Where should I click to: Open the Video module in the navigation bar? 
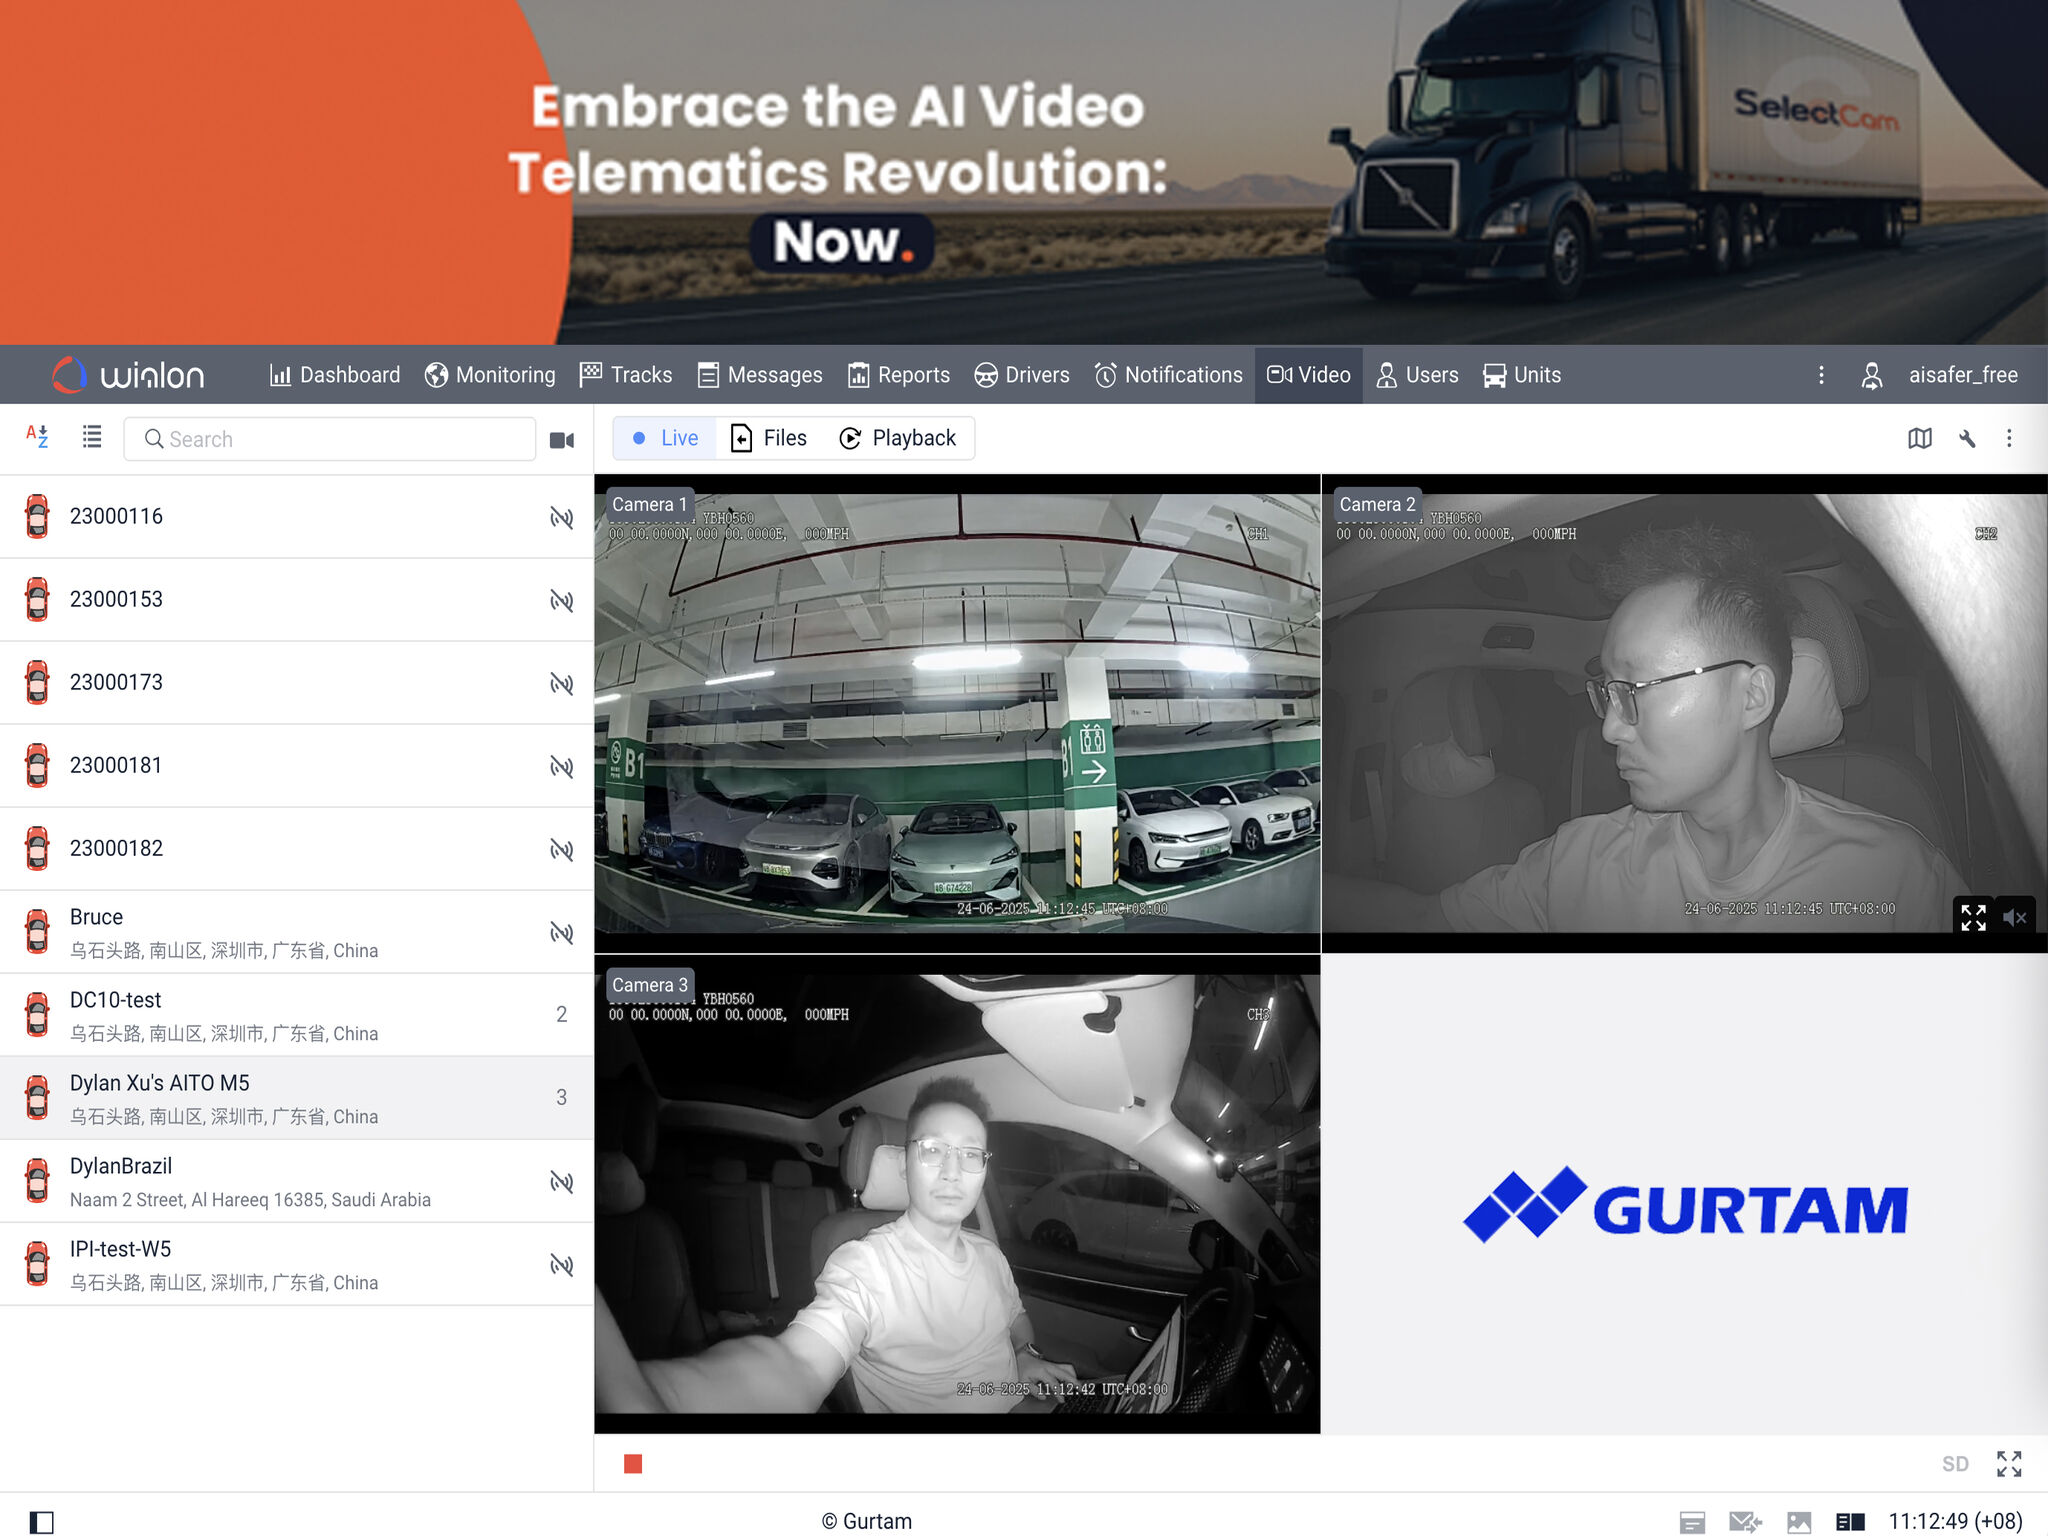1308,375
